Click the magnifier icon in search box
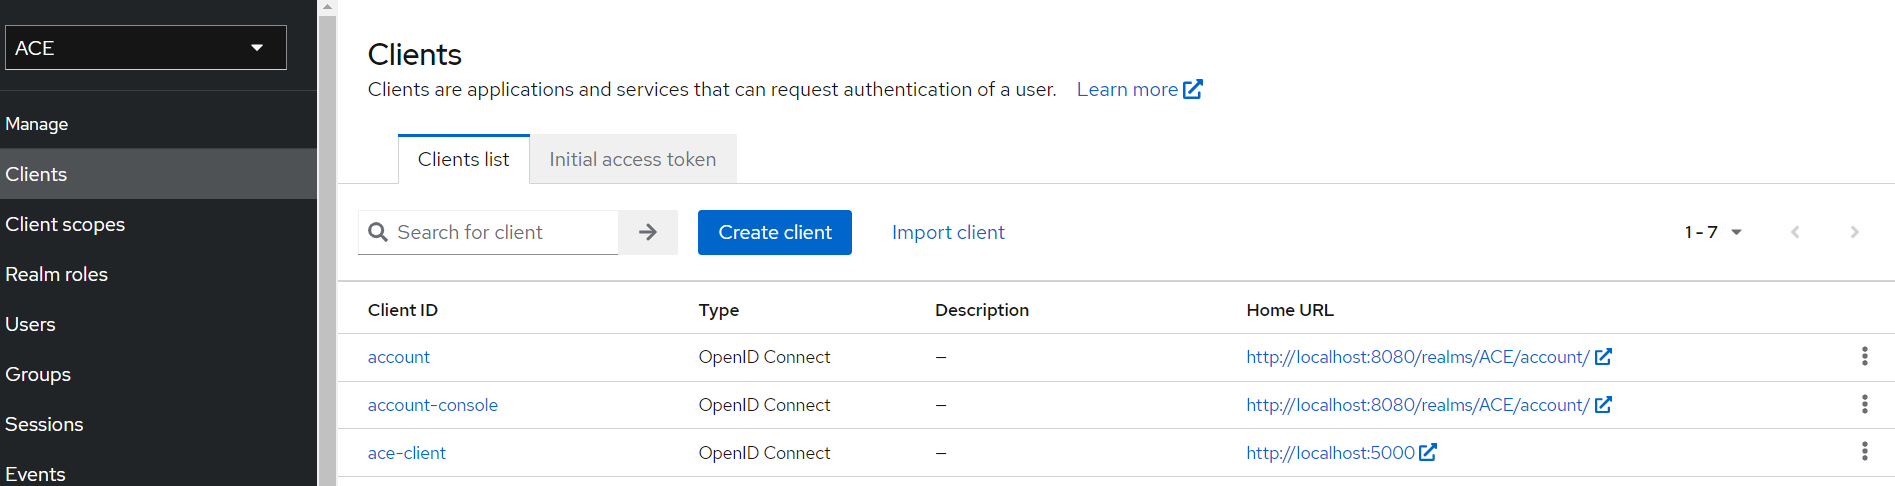The height and width of the screenshot is (486, 1895). coord(378,232)
